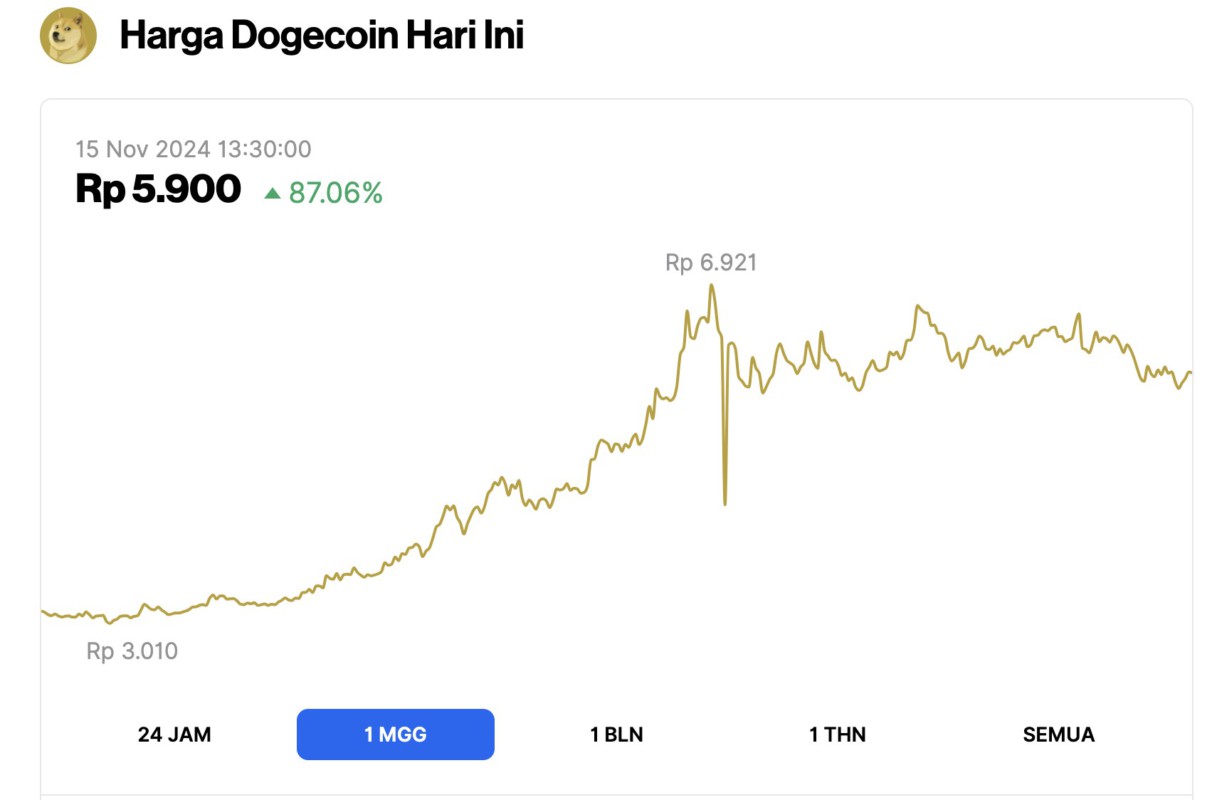Click the Rp 3.010 low price label
This screenshot has width=1217, height=800.
pyautogui.click(x=129, y=650)
